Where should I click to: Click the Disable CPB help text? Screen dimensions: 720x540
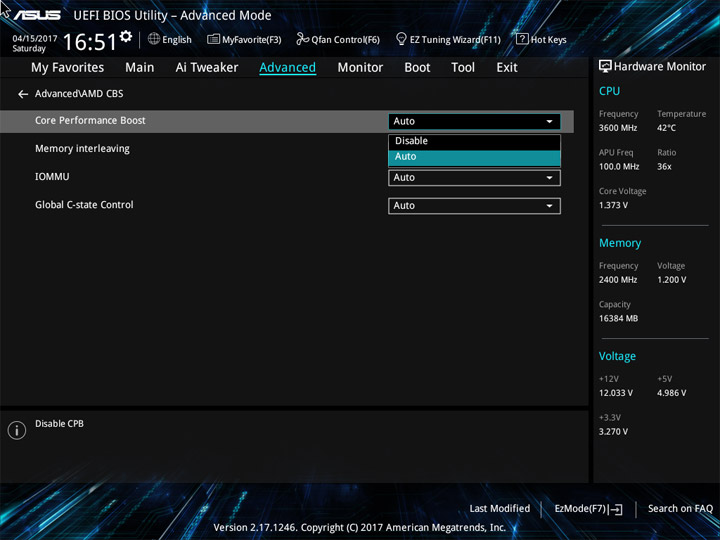(x=59, y=424)
